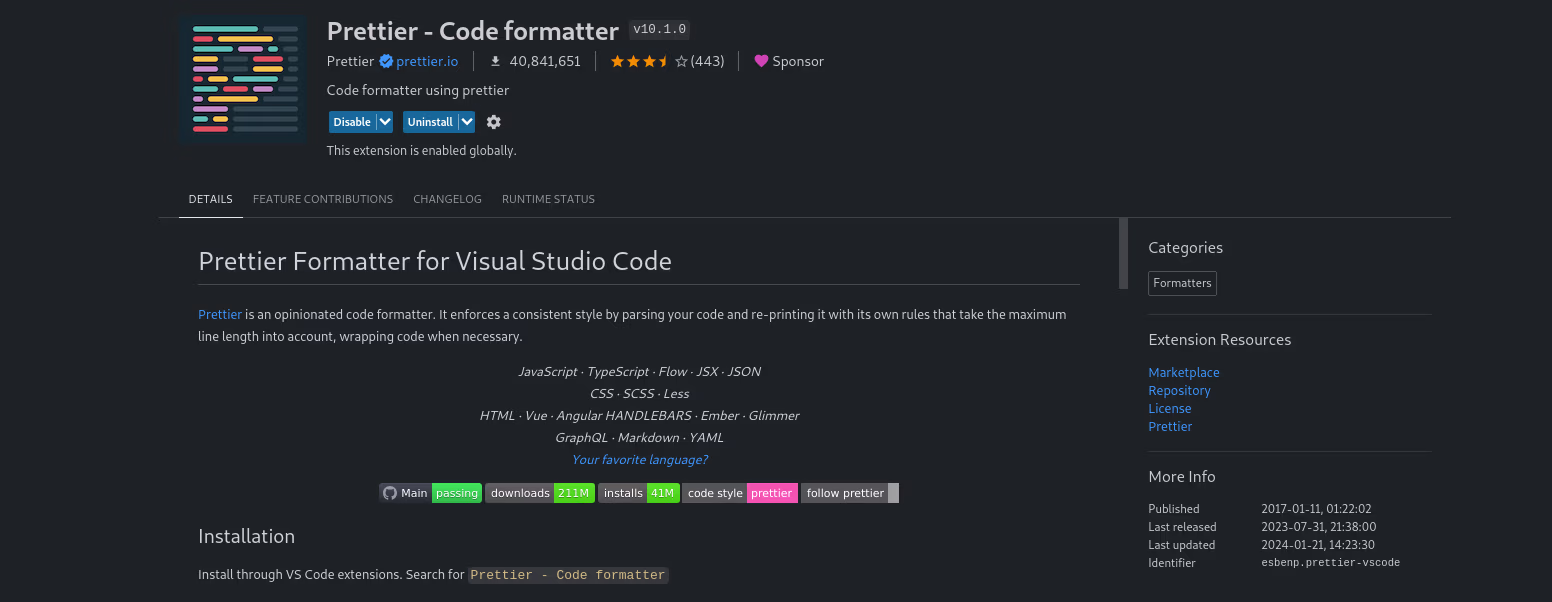Click the Last released date 2023-07-31

tap(1318, 527)
